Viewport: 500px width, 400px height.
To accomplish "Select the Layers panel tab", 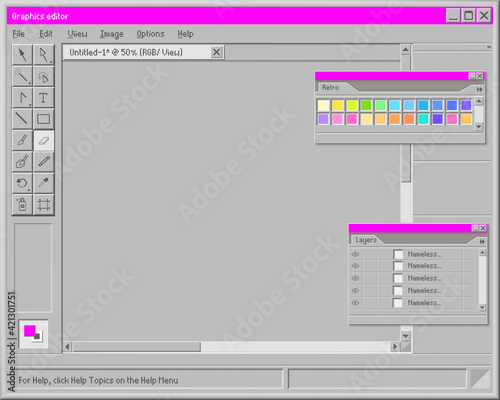I will click(x=366, y=240).
